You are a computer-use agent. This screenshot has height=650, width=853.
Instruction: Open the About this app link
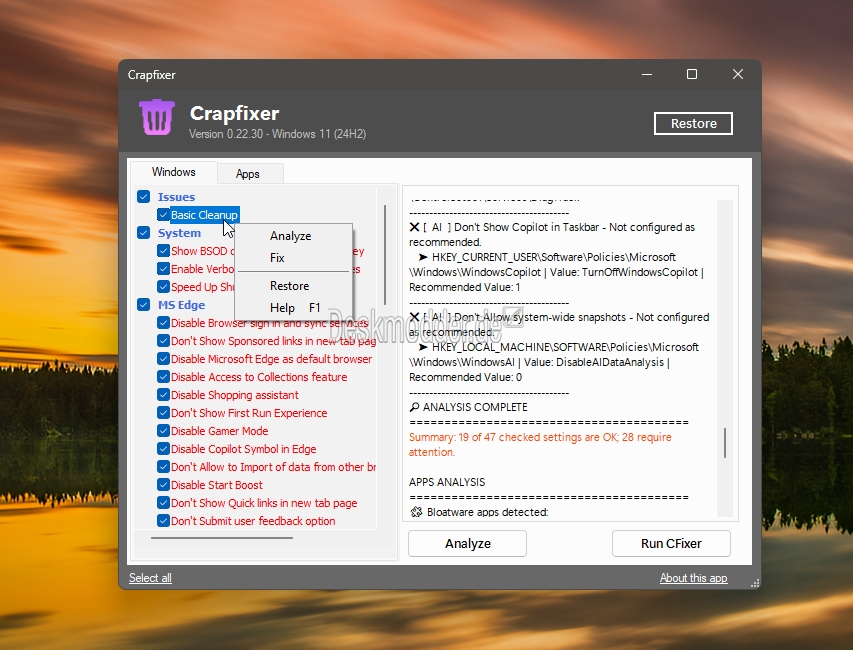(x=694, y=578)
